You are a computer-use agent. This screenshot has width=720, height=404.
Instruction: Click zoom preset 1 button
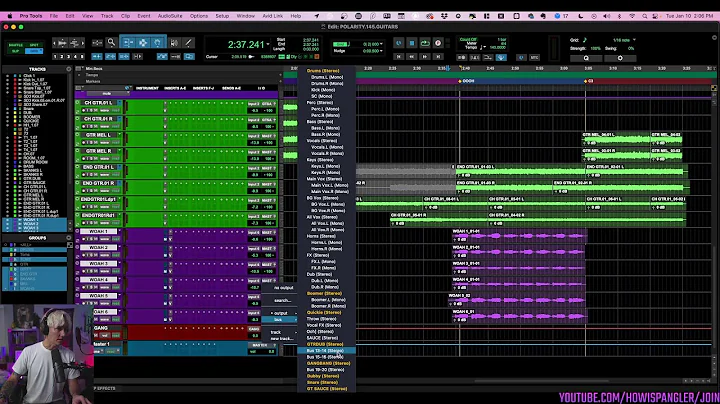coord(55,56)
